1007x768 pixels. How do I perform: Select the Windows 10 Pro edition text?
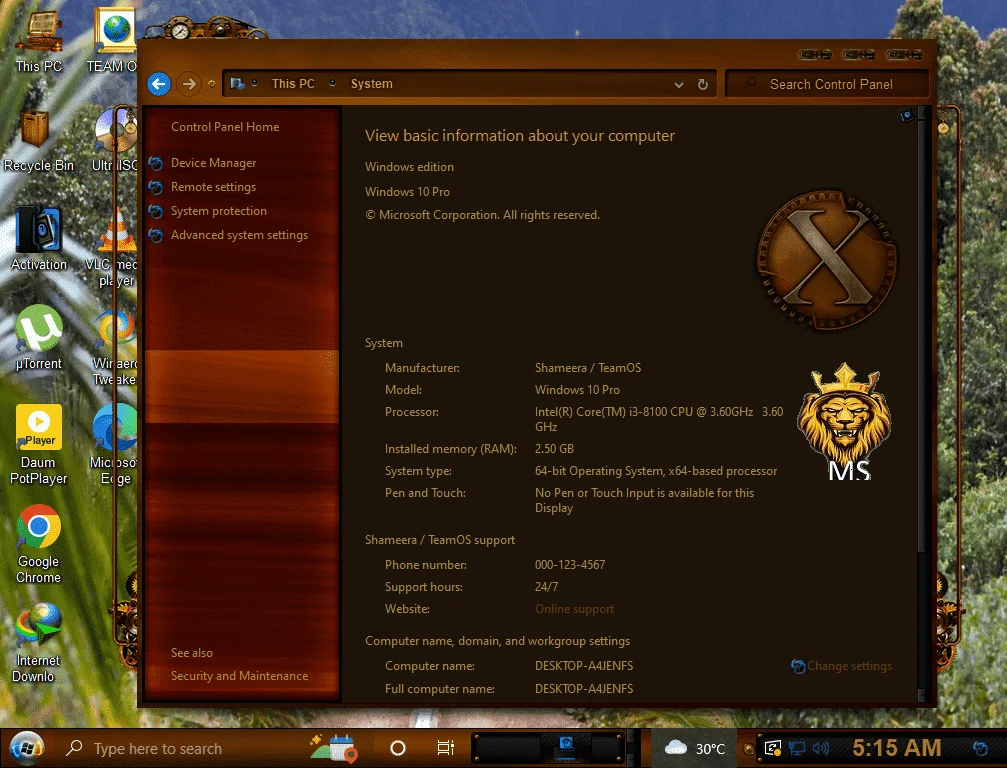pyautogui.click(x=407, y=192)
